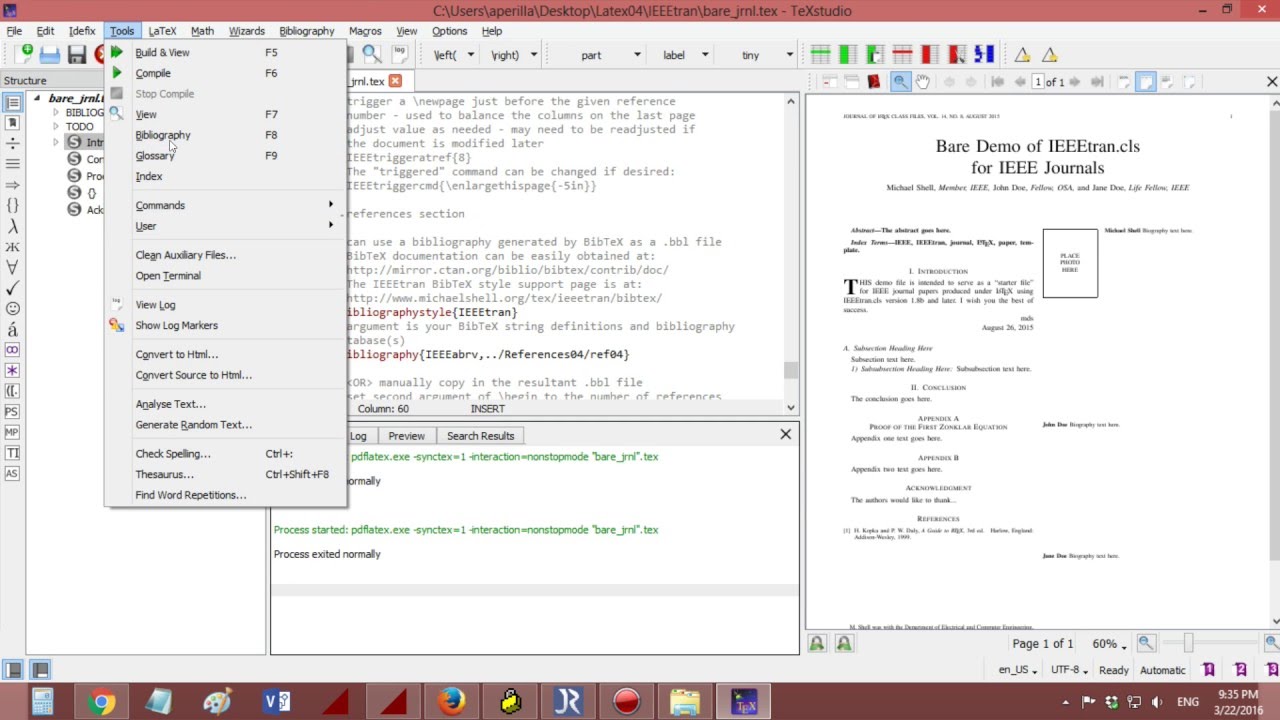The height and width of the screenshot is (720, 1280).
Task: Click the MP metapost icon in left sidebar
Action: point(12,432)
